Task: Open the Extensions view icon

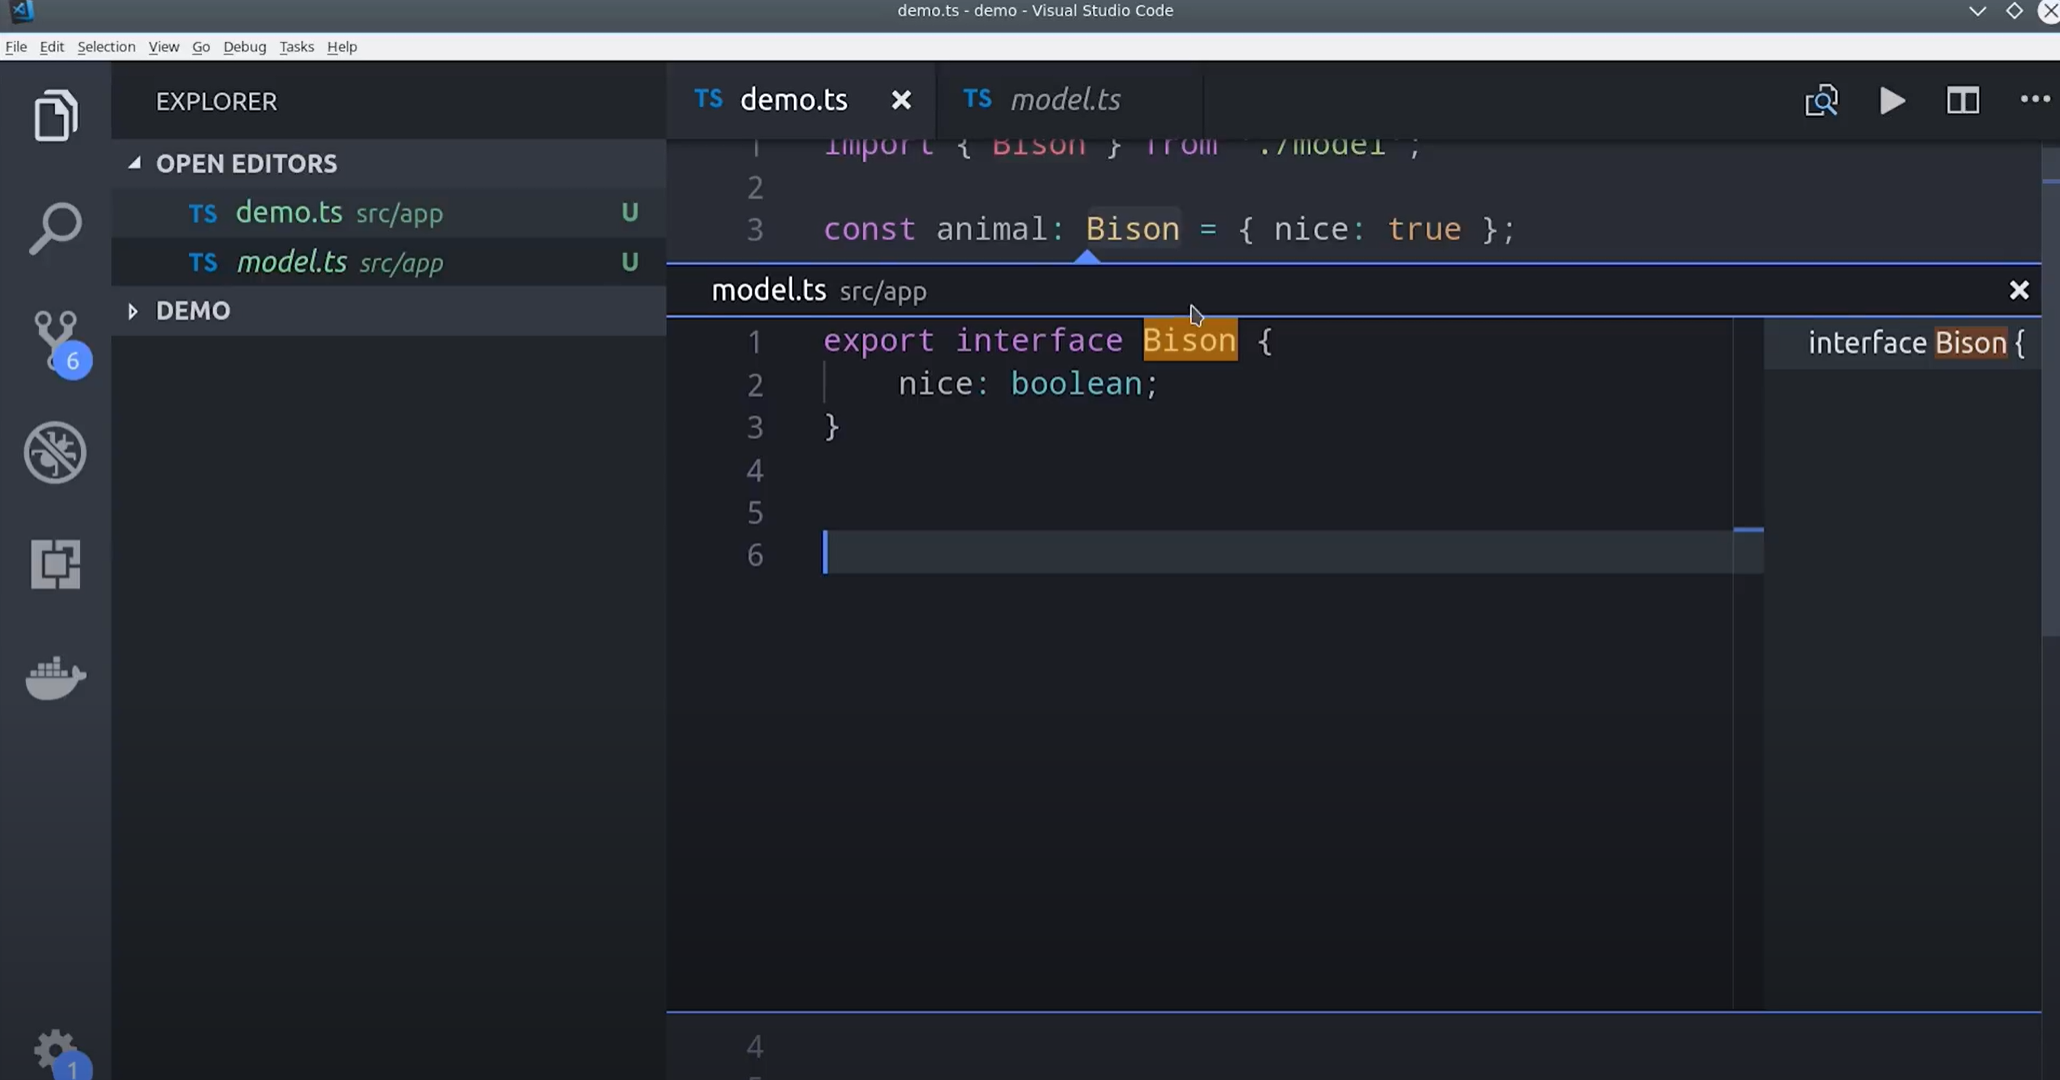Action: tap(55, 564)
